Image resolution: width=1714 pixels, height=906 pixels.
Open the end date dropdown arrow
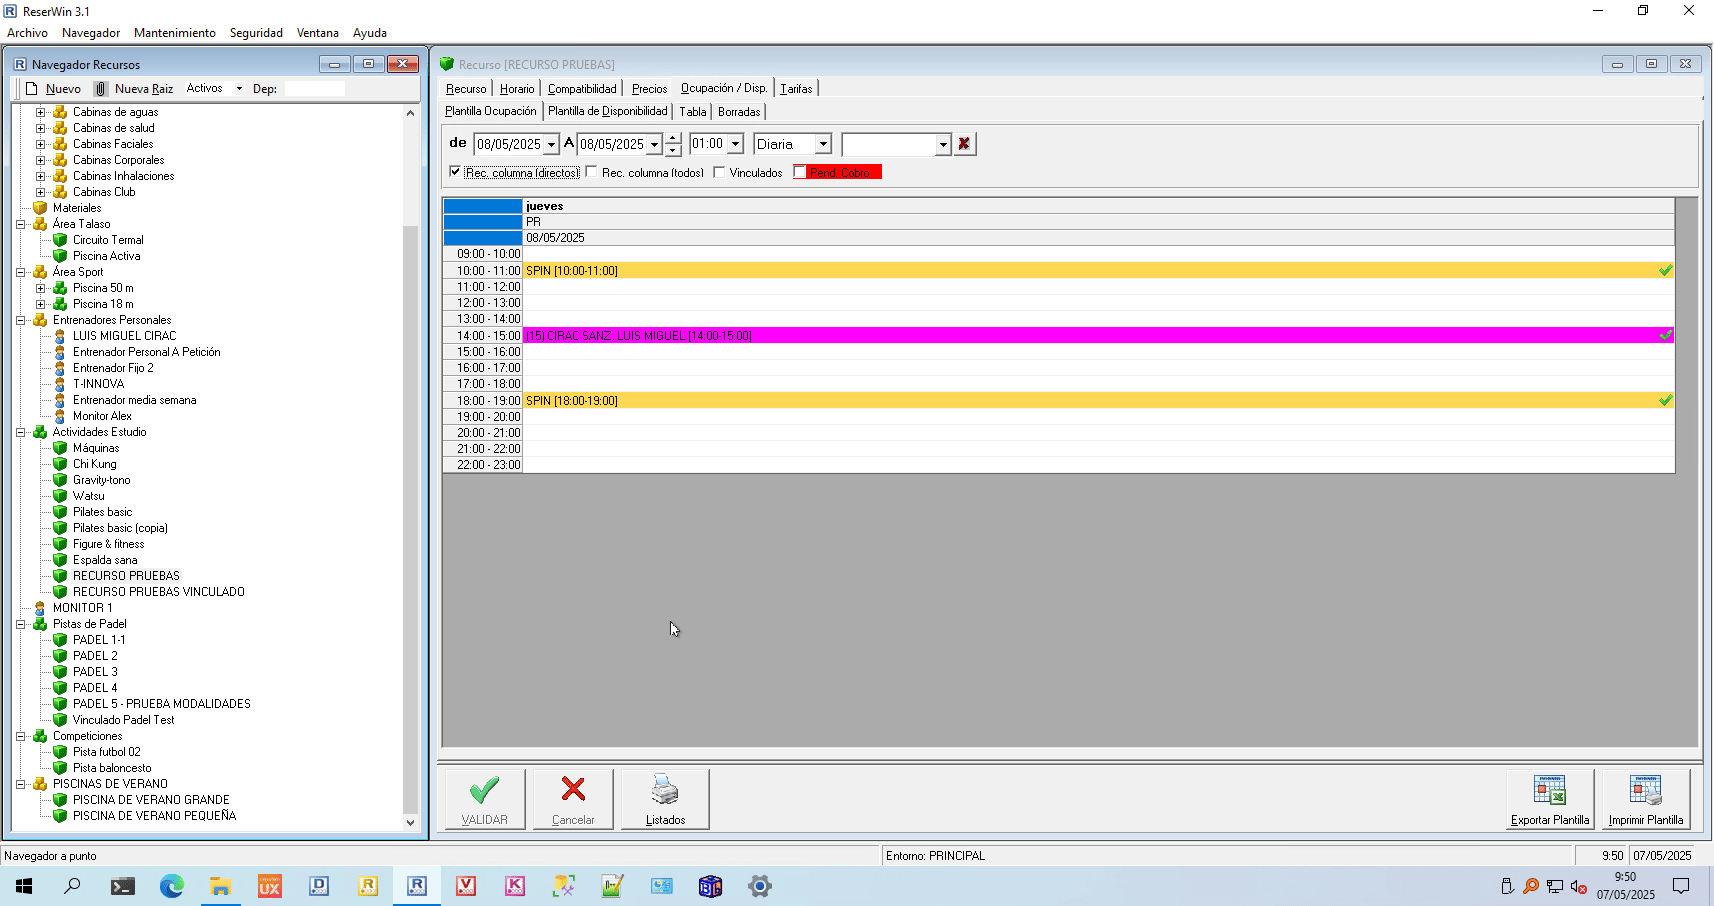click(x=655, y=145)
